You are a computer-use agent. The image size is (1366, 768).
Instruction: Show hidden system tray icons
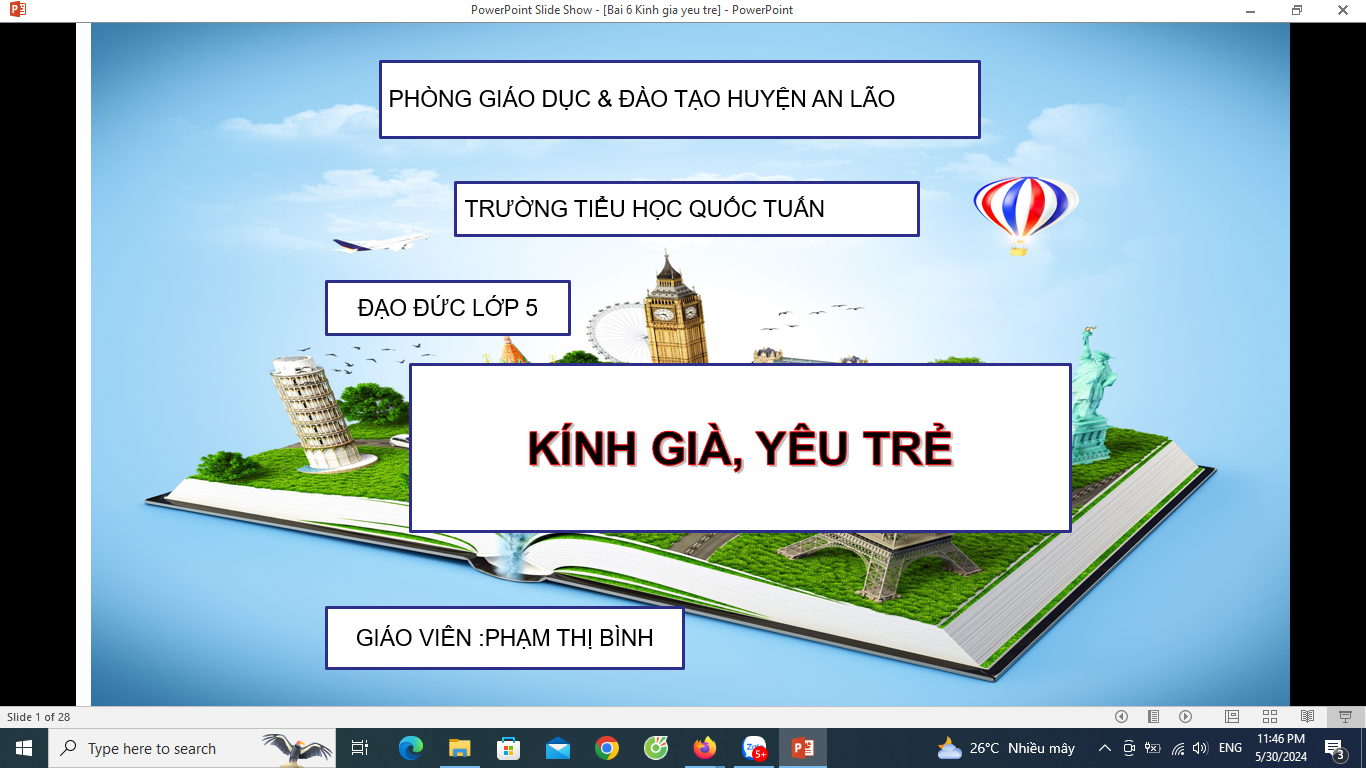point(1104,748)
